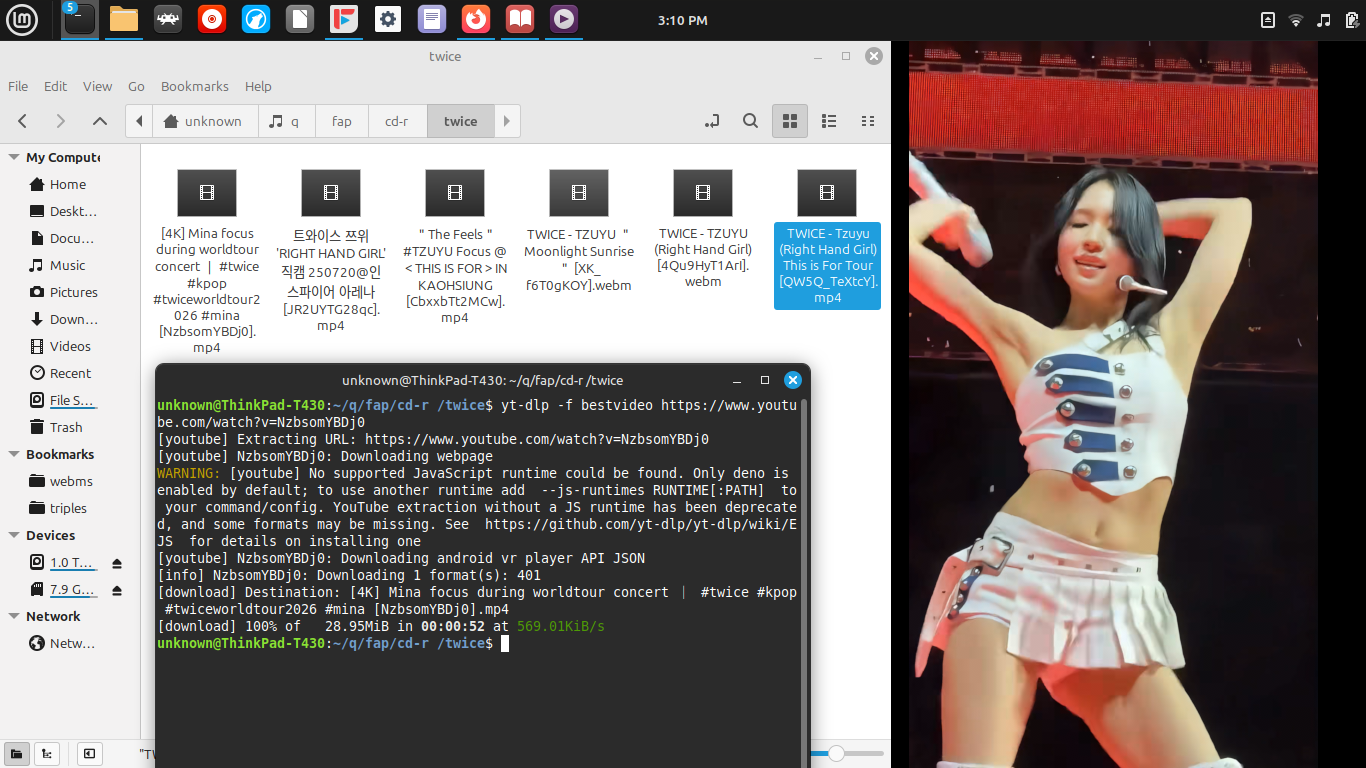Image resolution: width=1366 pixels, height=768 pixels.
Task: Switch to the Terminal in the panel
Action: [80, 20]
